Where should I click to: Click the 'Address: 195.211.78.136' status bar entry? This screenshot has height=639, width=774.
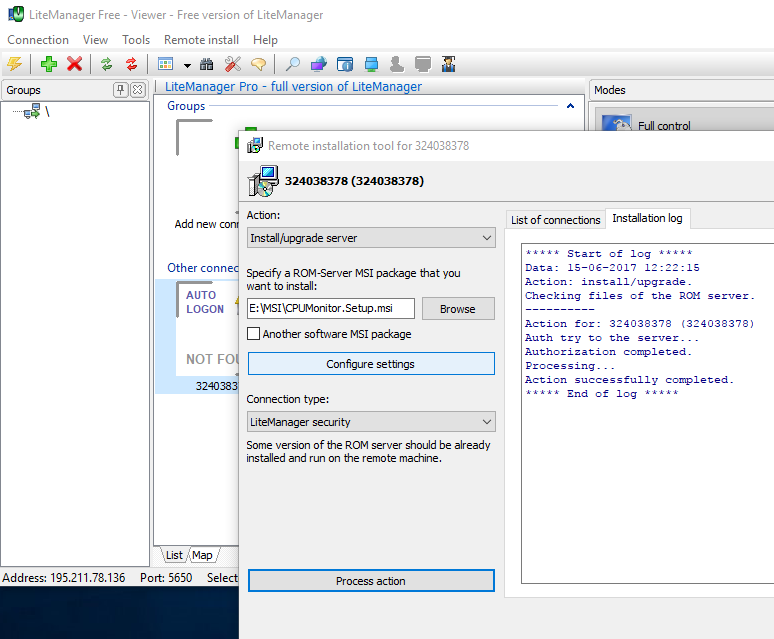coord(64,578)
